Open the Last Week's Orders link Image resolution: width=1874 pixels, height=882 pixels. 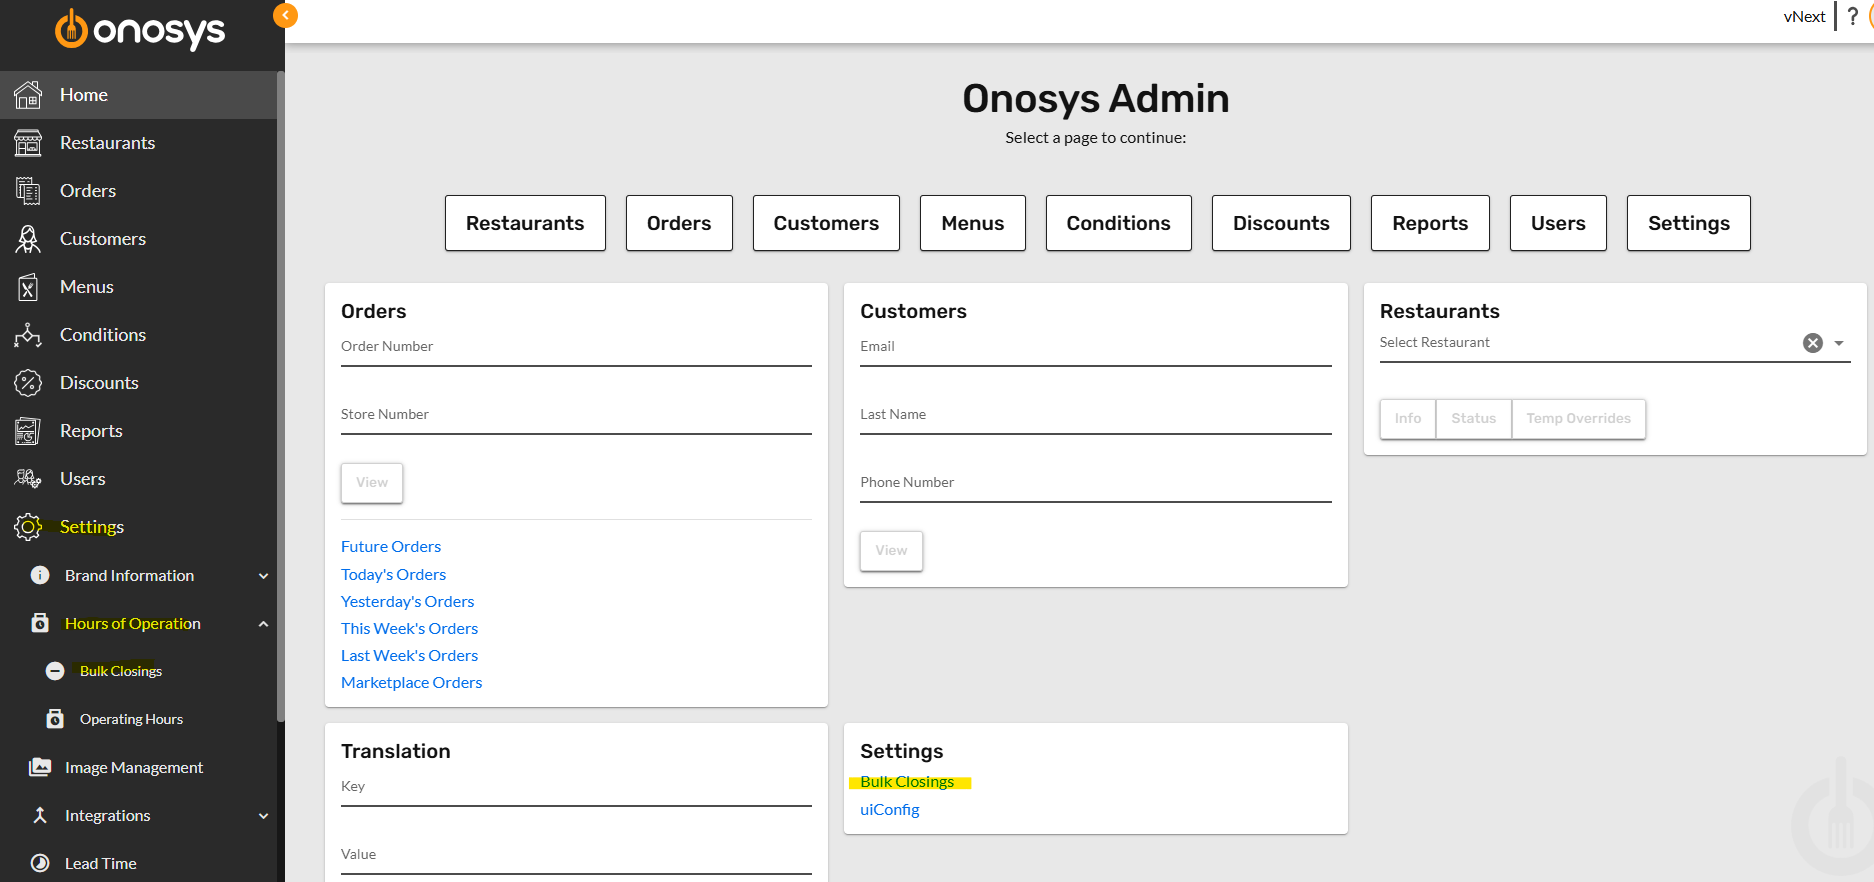coord(409,656)
